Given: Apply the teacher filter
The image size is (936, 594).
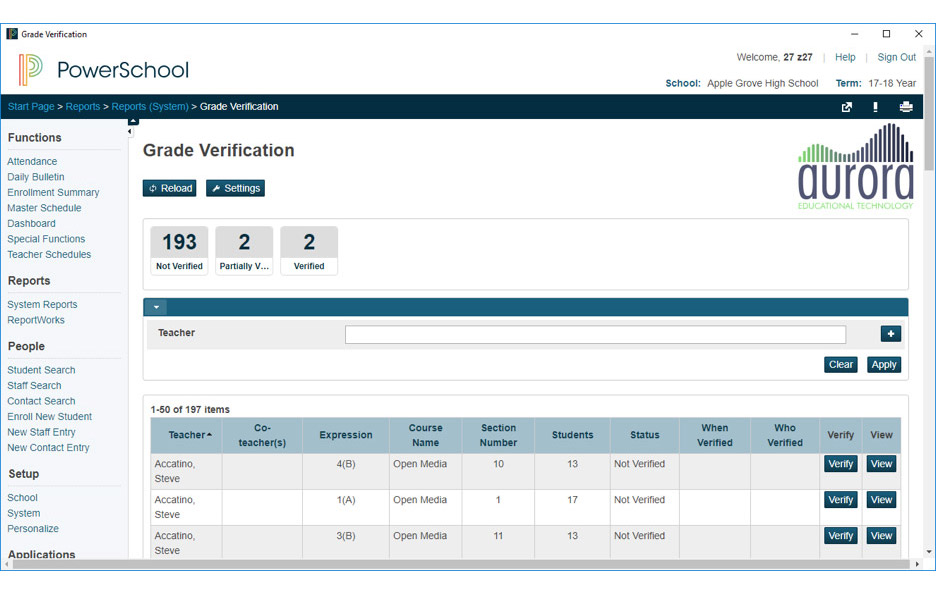Looking at the screenshot, I should pyautogui.click(x=883, y=364).
